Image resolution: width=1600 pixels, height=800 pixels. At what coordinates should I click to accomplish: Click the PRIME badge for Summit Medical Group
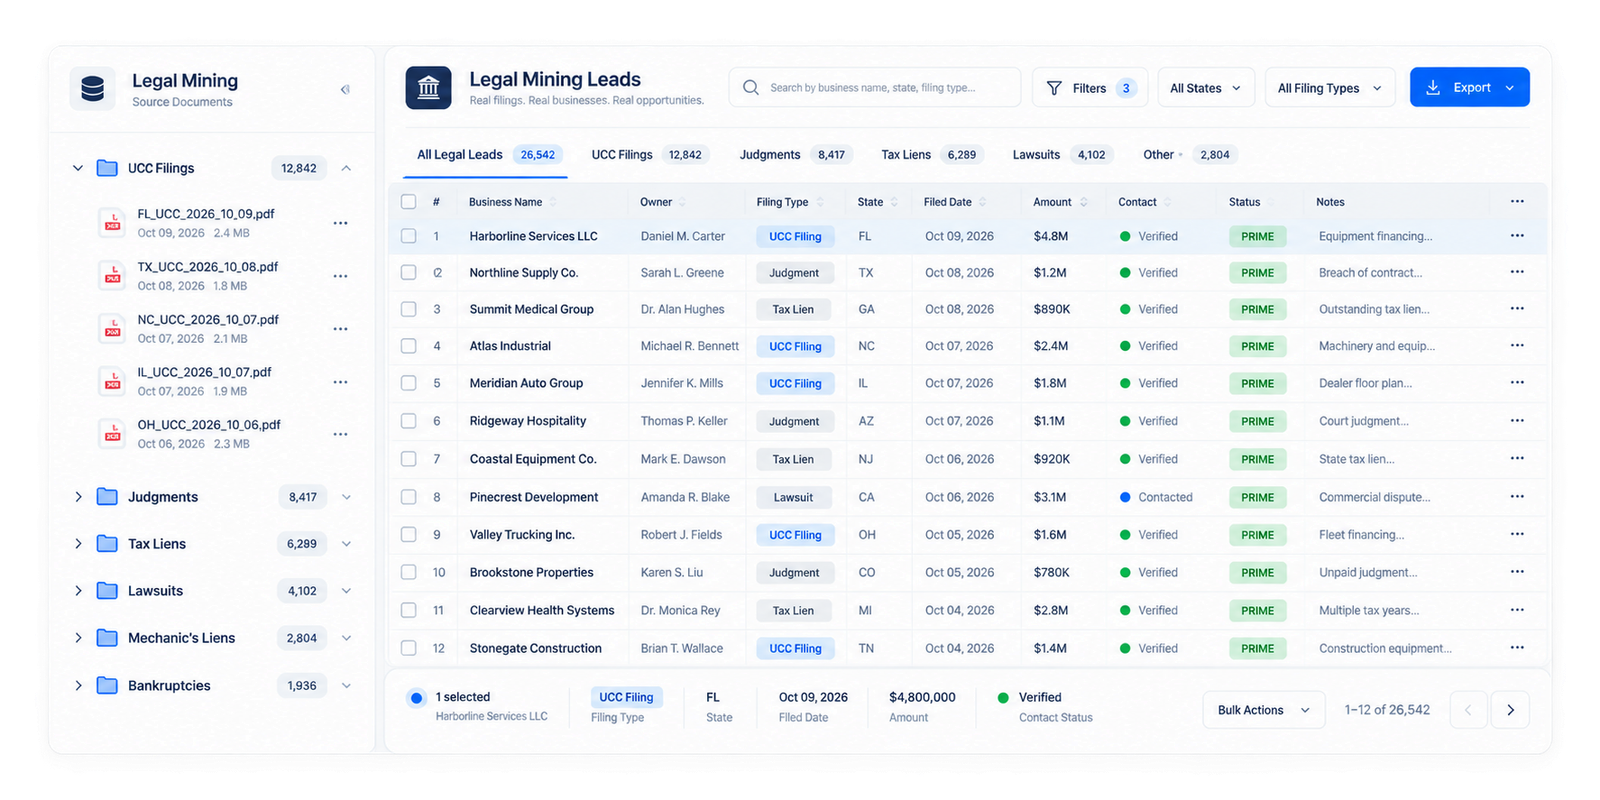(1257, 310)
